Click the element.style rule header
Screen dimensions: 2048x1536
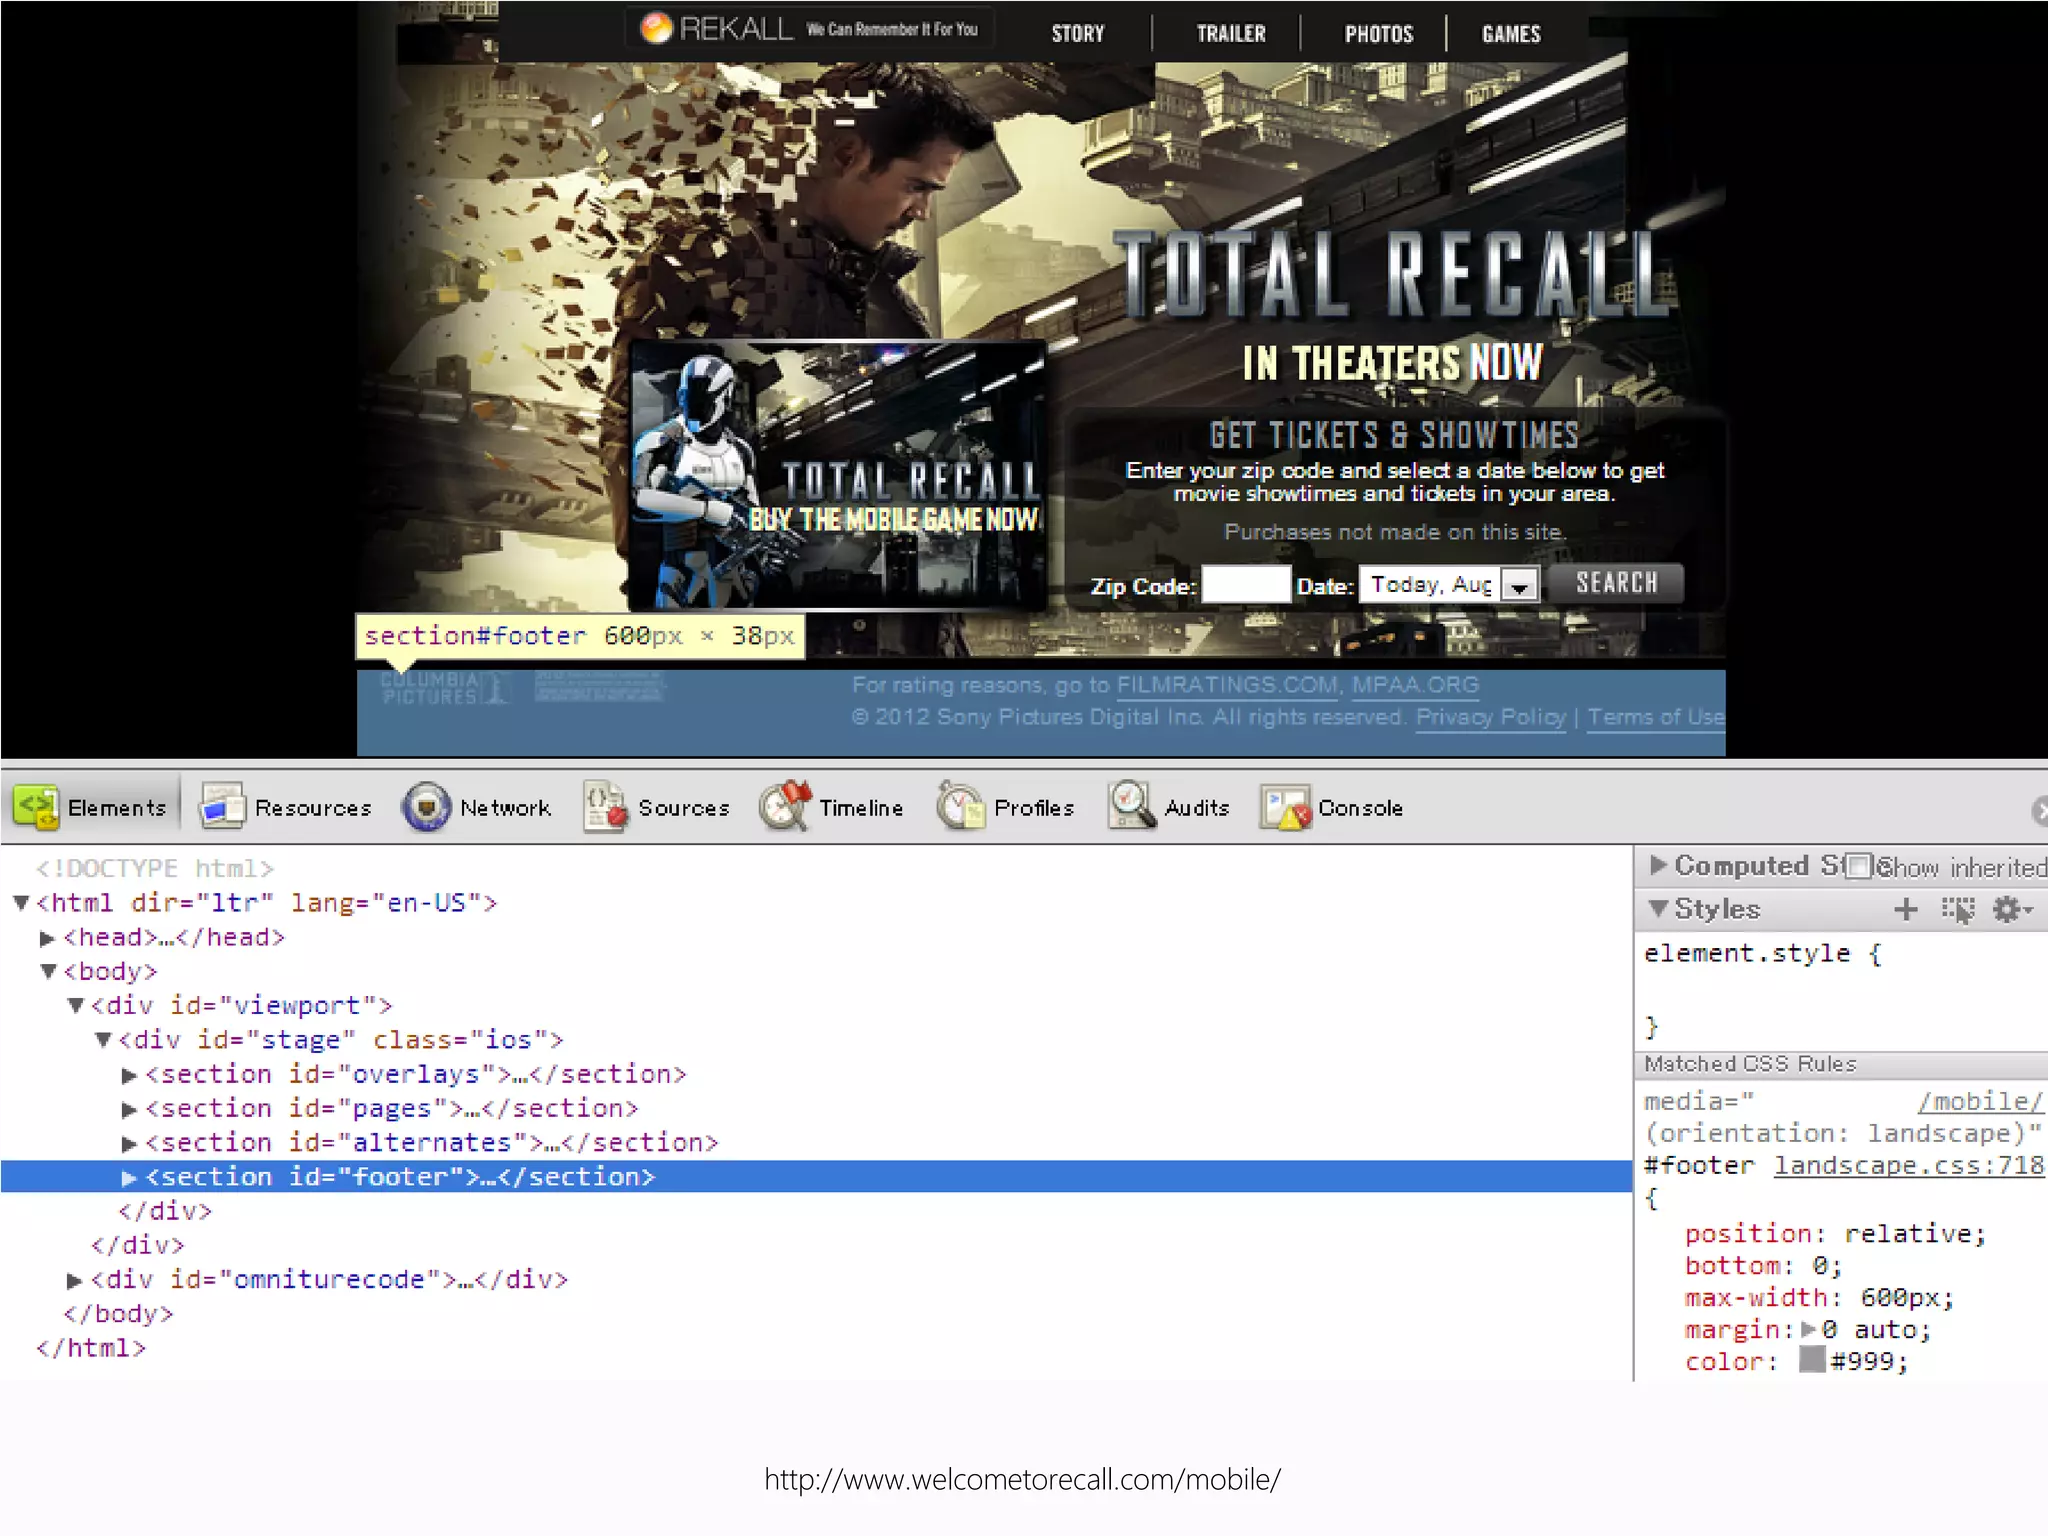point(1763,953)
